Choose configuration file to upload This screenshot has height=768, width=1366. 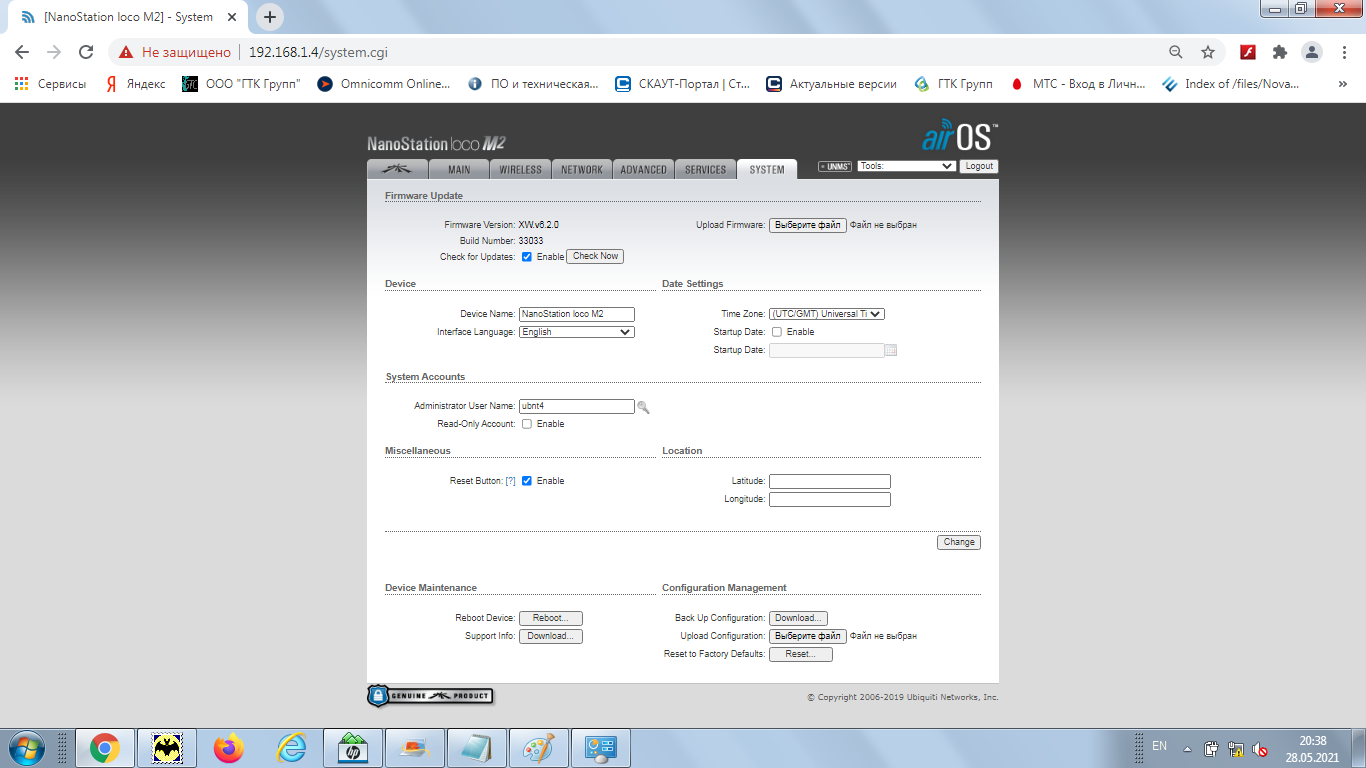(808, 636)
